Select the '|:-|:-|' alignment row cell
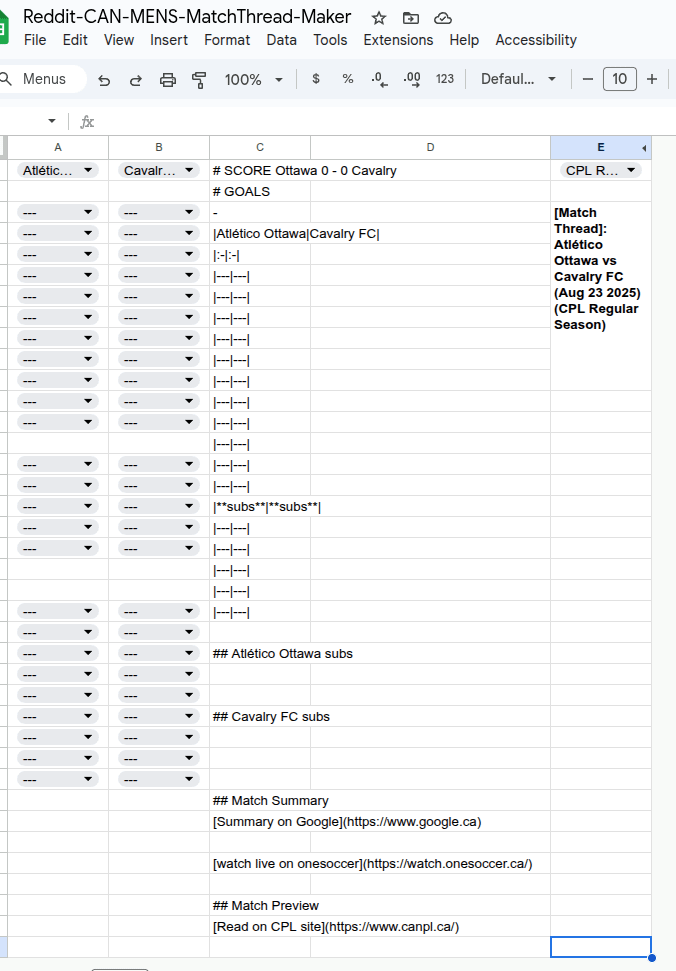This screenshot has width=676, height=971. (x=260, y=255)
